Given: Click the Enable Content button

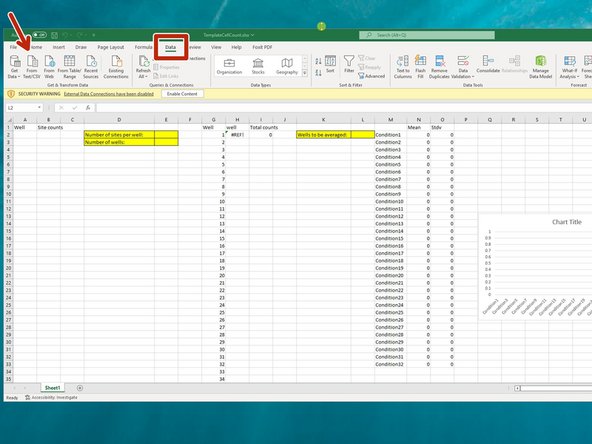Looking at the screenshot, I should pyautogui.click(x=182, y=94).
